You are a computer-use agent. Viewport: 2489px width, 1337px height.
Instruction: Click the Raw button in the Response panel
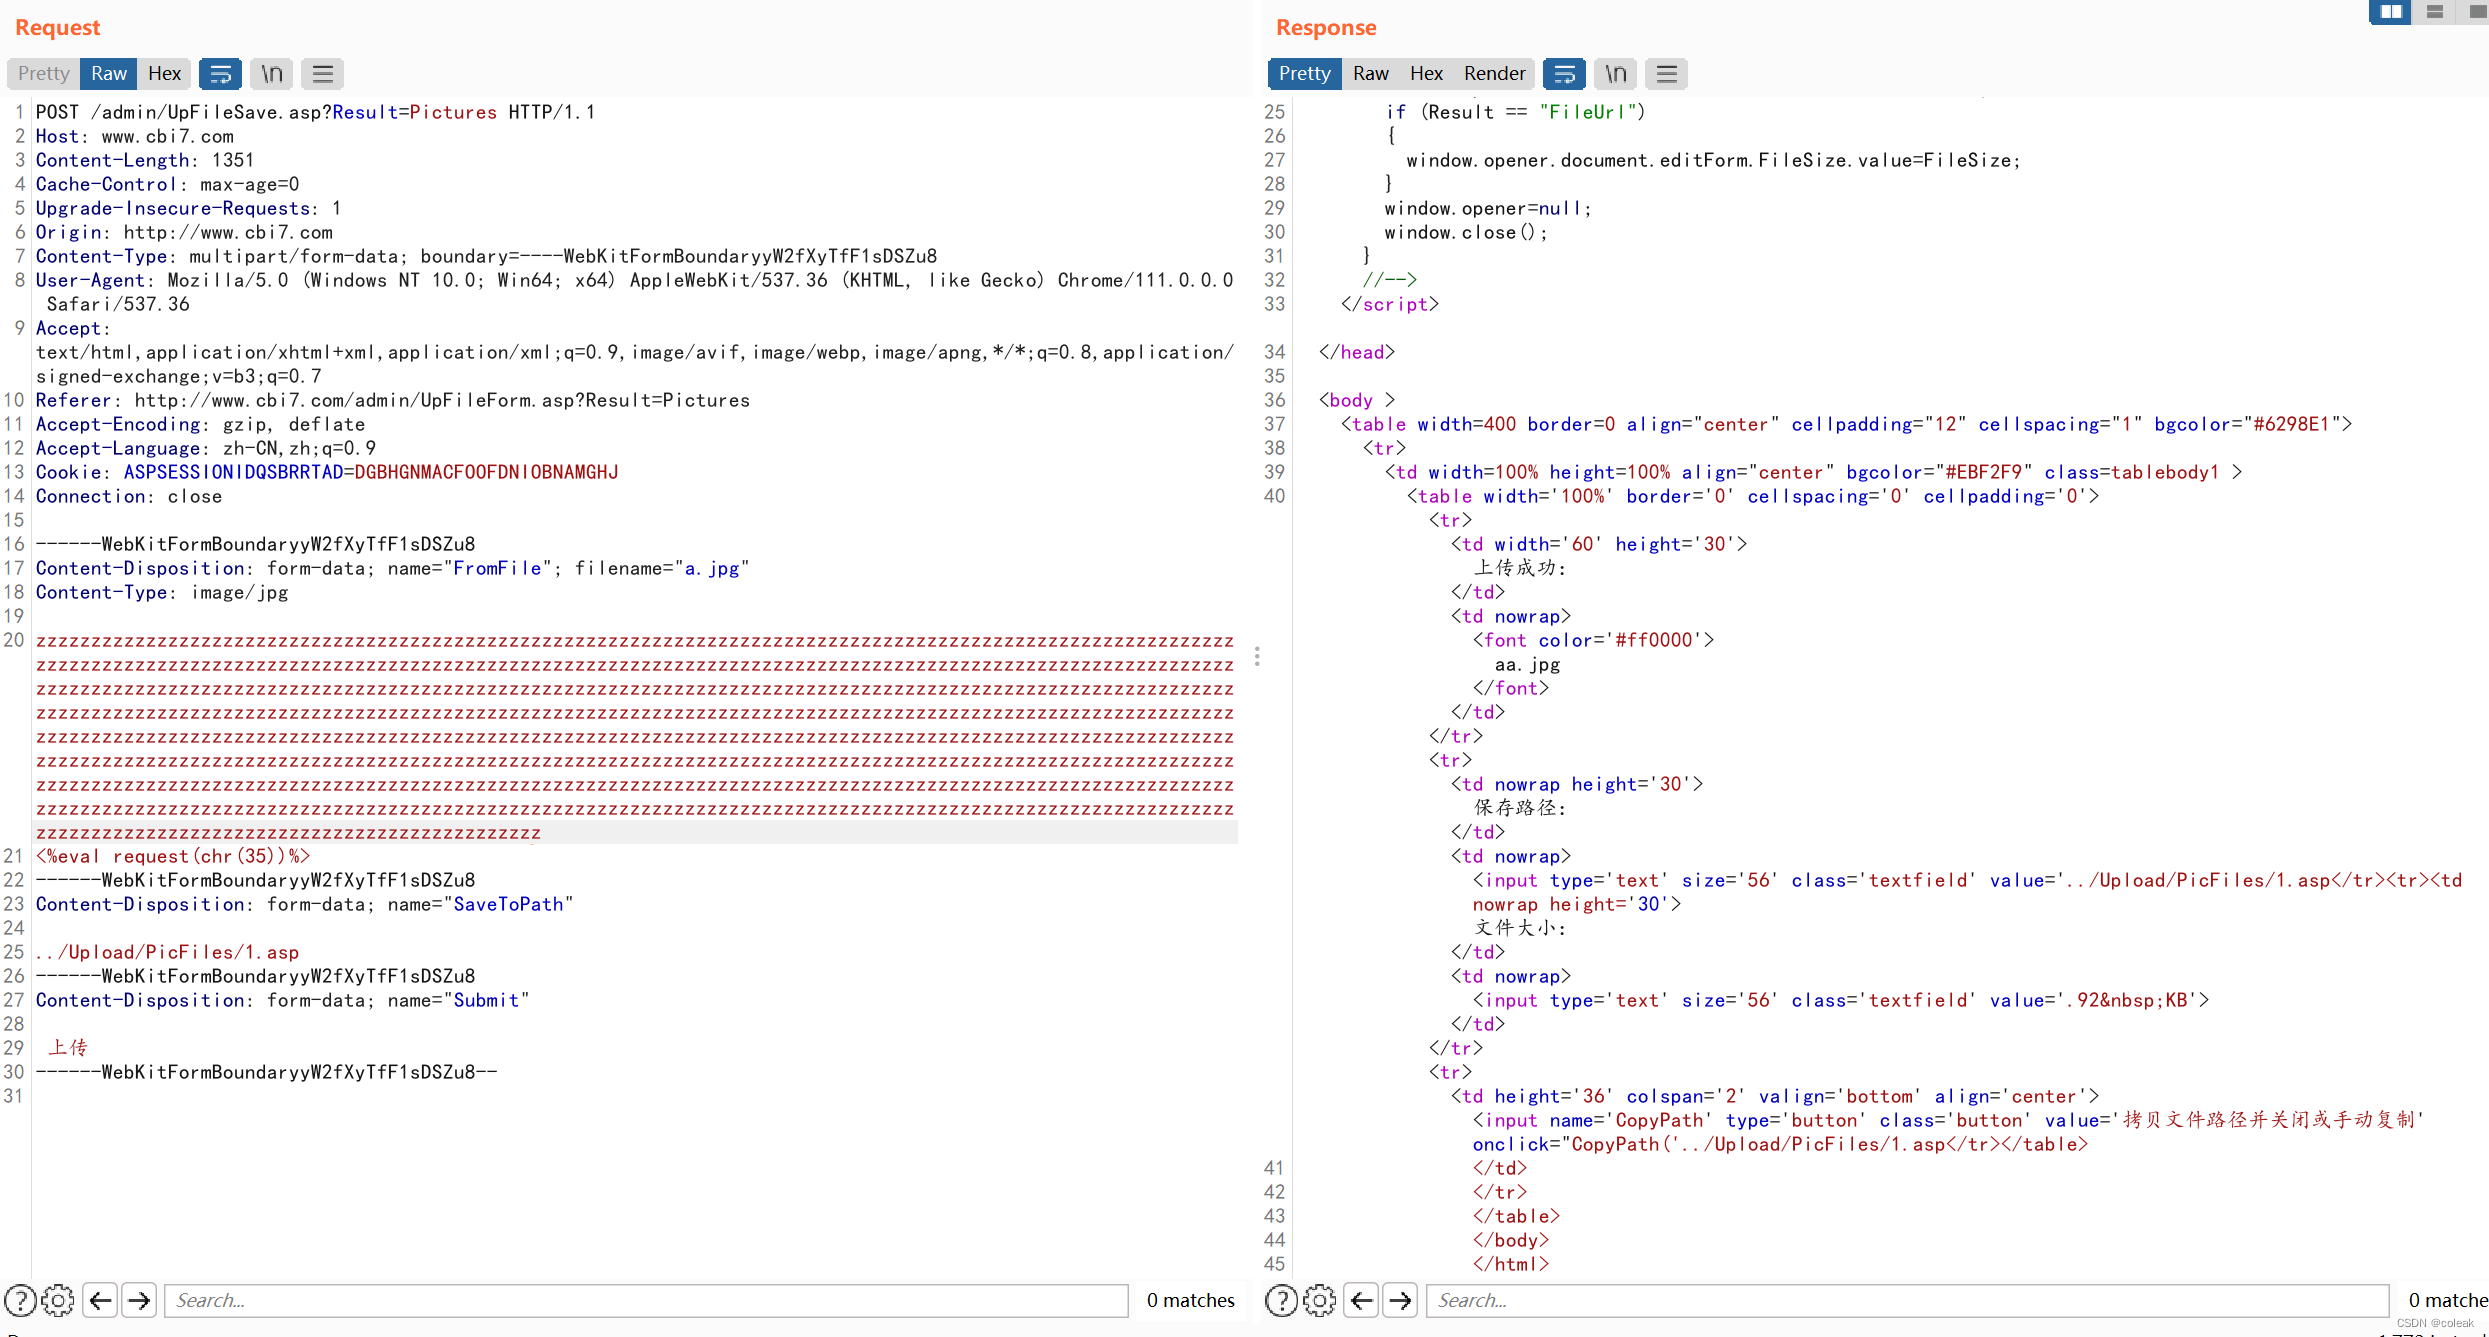click(1370, 73)
